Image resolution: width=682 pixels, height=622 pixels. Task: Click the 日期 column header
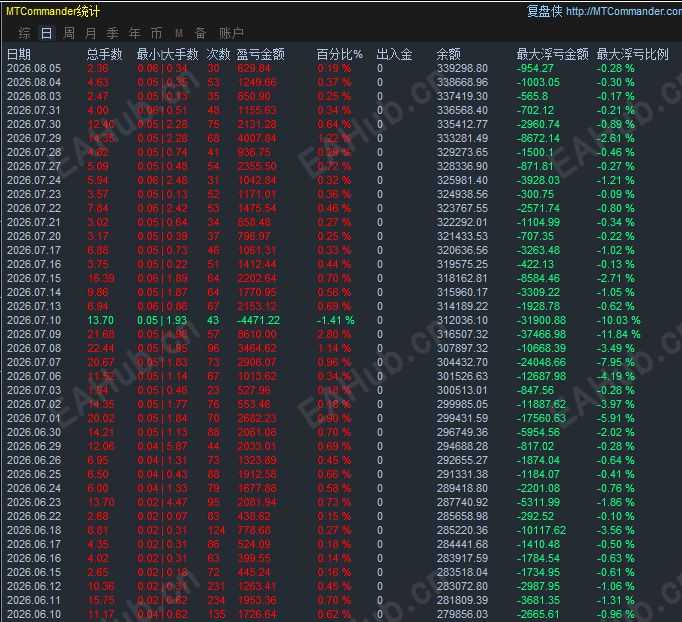[x=19, y=54]
